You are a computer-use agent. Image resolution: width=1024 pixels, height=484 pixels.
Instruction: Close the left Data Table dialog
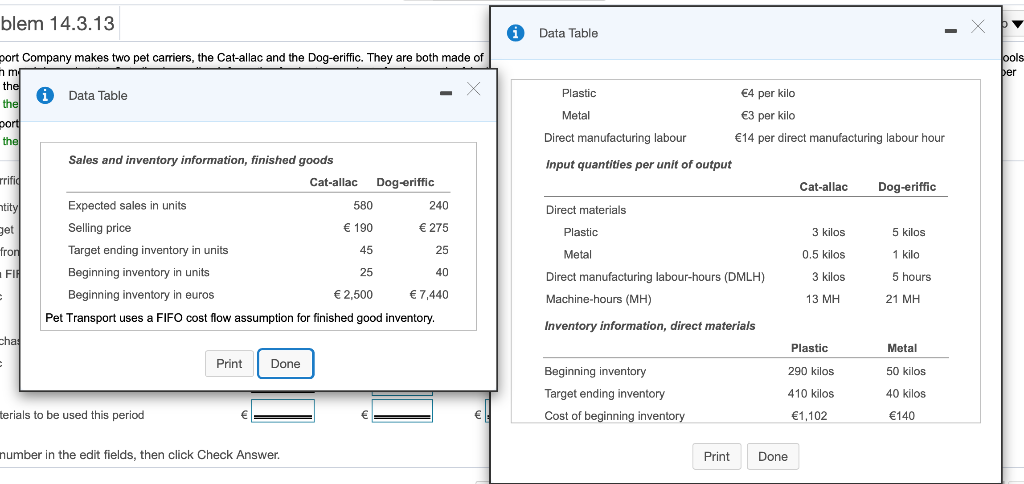click(x=473, y=89)
